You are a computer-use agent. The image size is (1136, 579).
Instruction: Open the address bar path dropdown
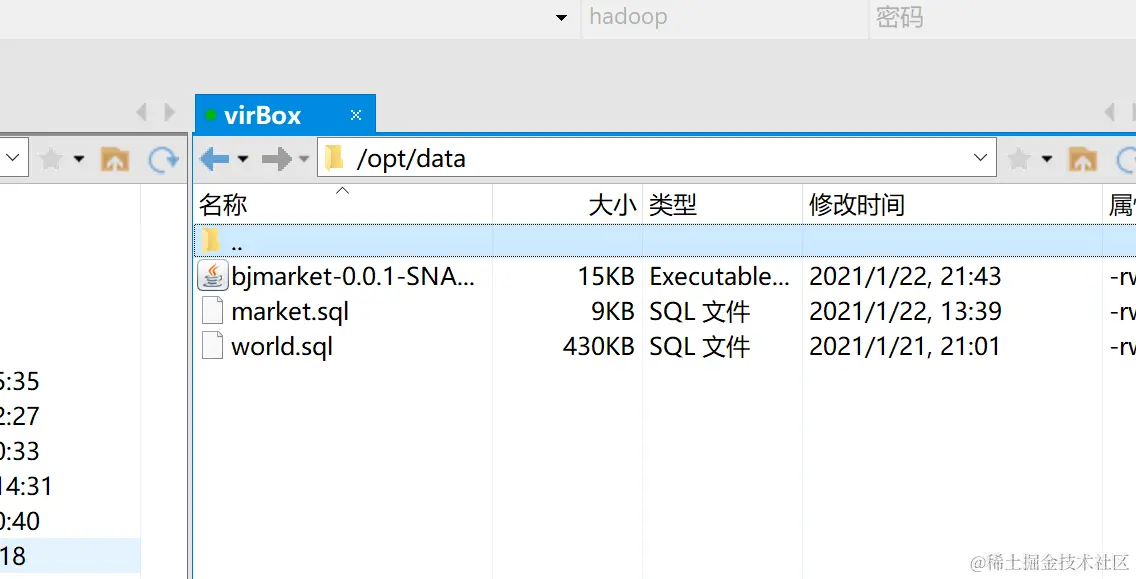click(x=980, y=157)
